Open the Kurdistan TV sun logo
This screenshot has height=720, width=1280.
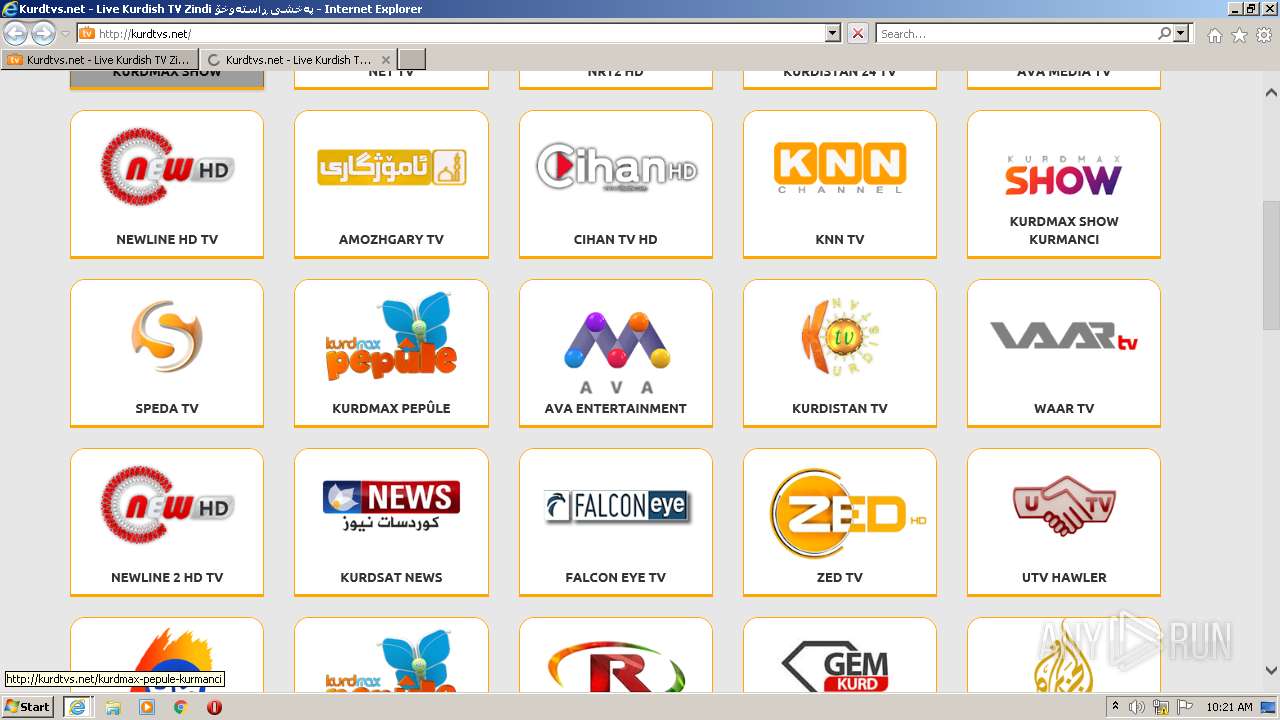point(840,336)
